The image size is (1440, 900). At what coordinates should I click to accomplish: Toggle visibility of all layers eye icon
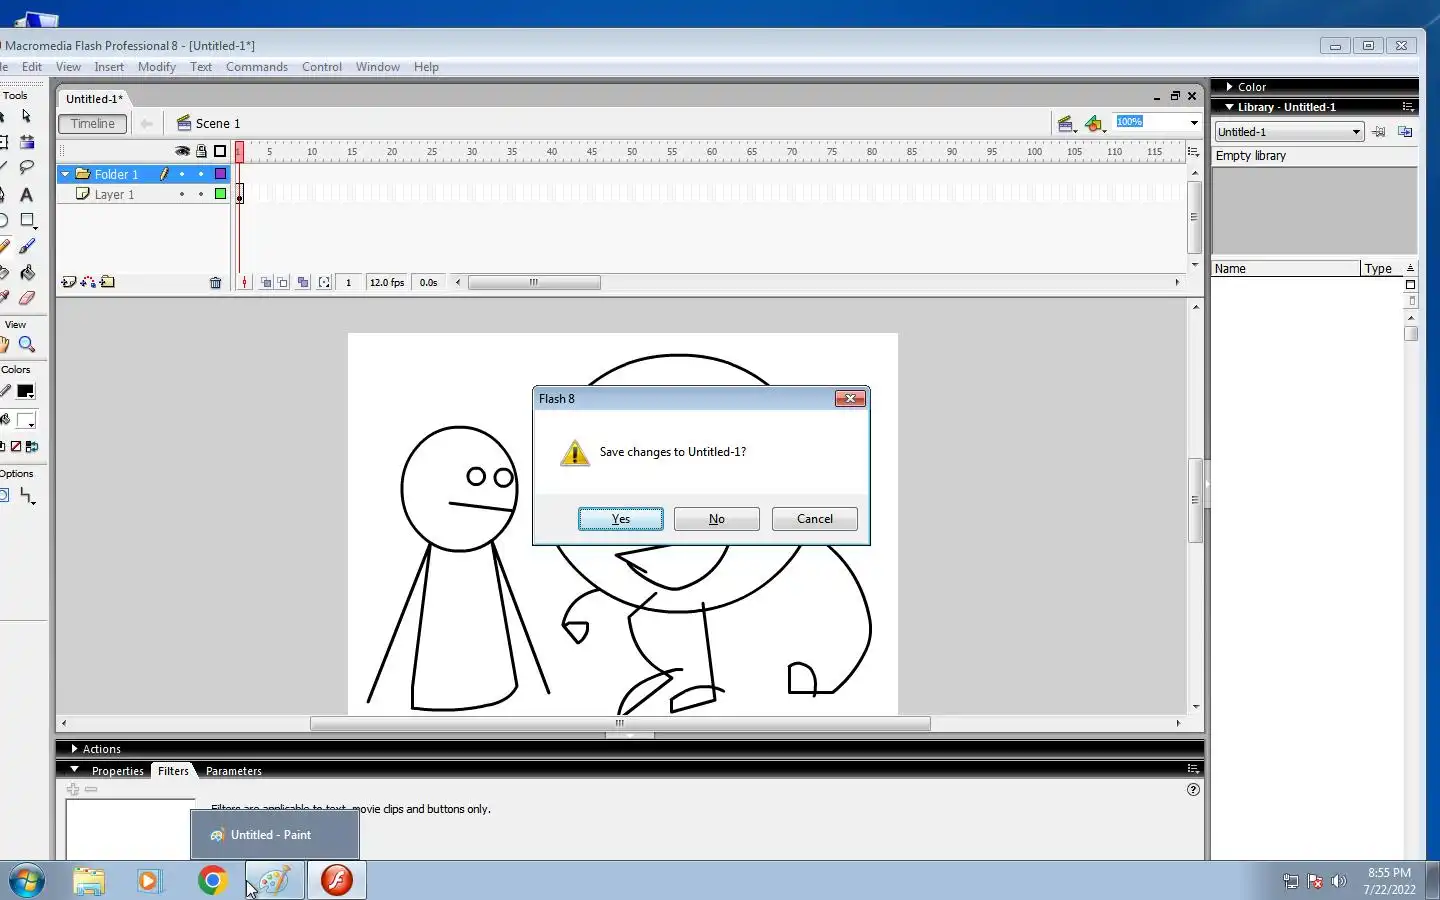(182, 151)
